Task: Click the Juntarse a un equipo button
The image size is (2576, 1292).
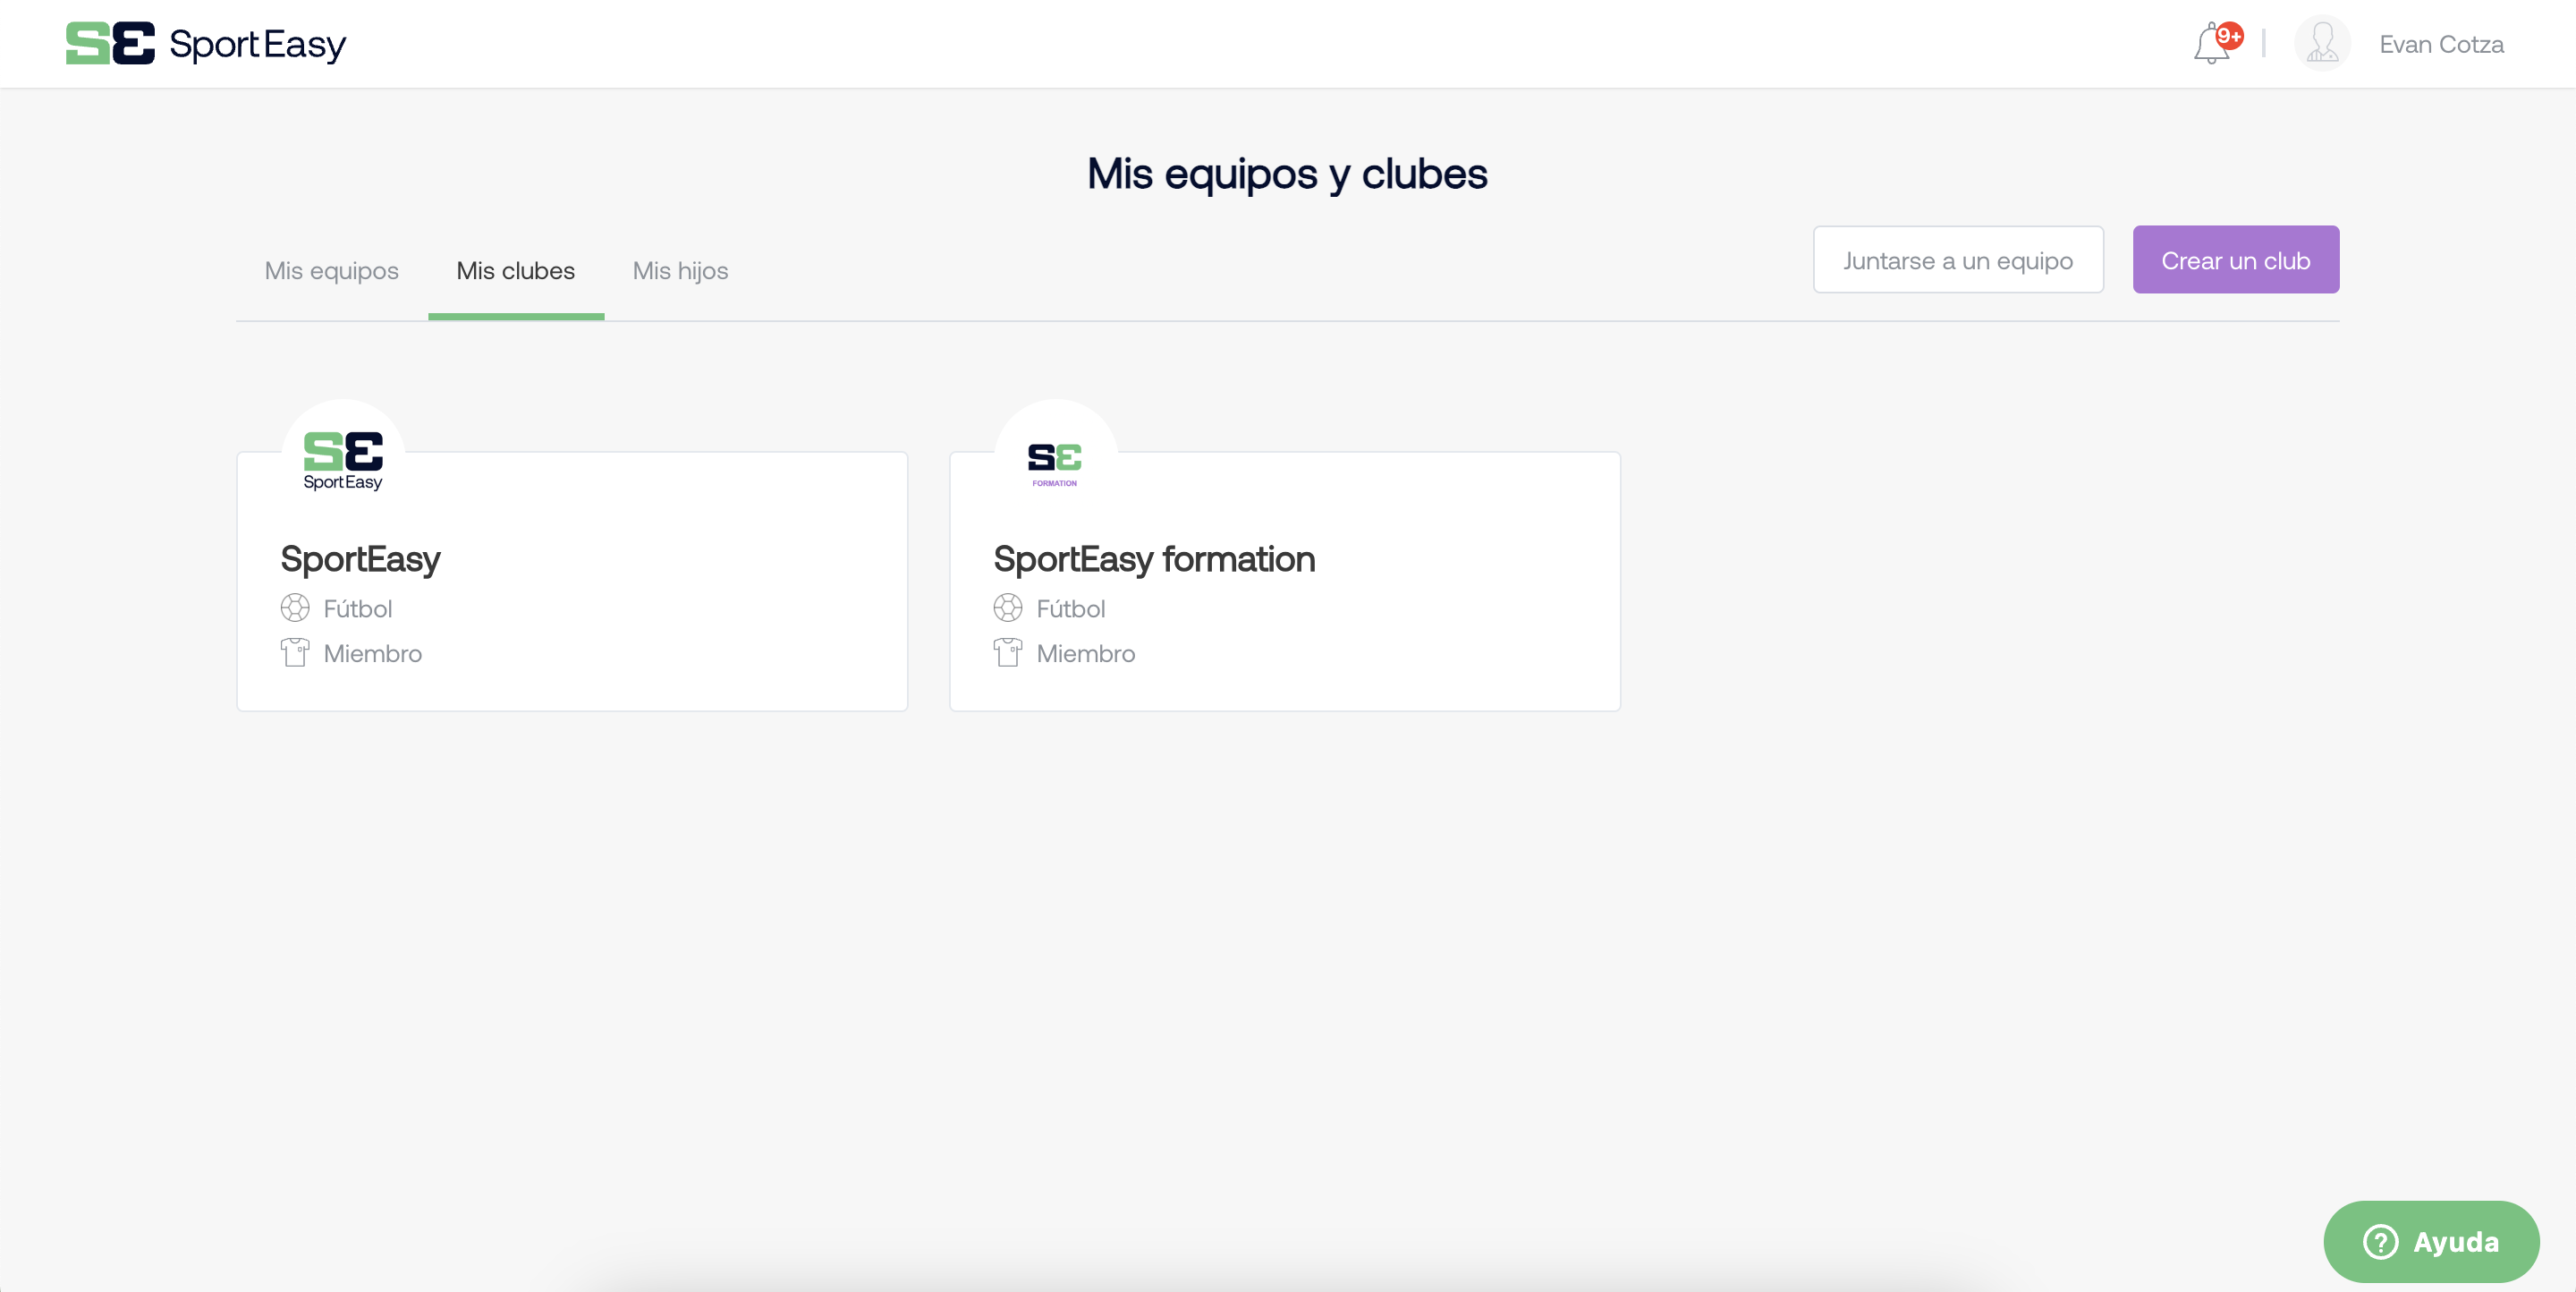Action: pyautogui.click(x=1958, y=260)
